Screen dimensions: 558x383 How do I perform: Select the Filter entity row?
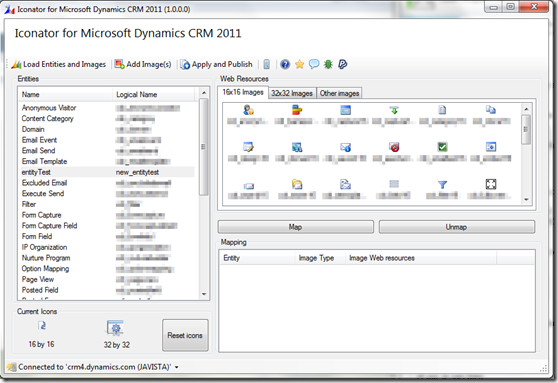pyautogui.click(x=107, y=204)
